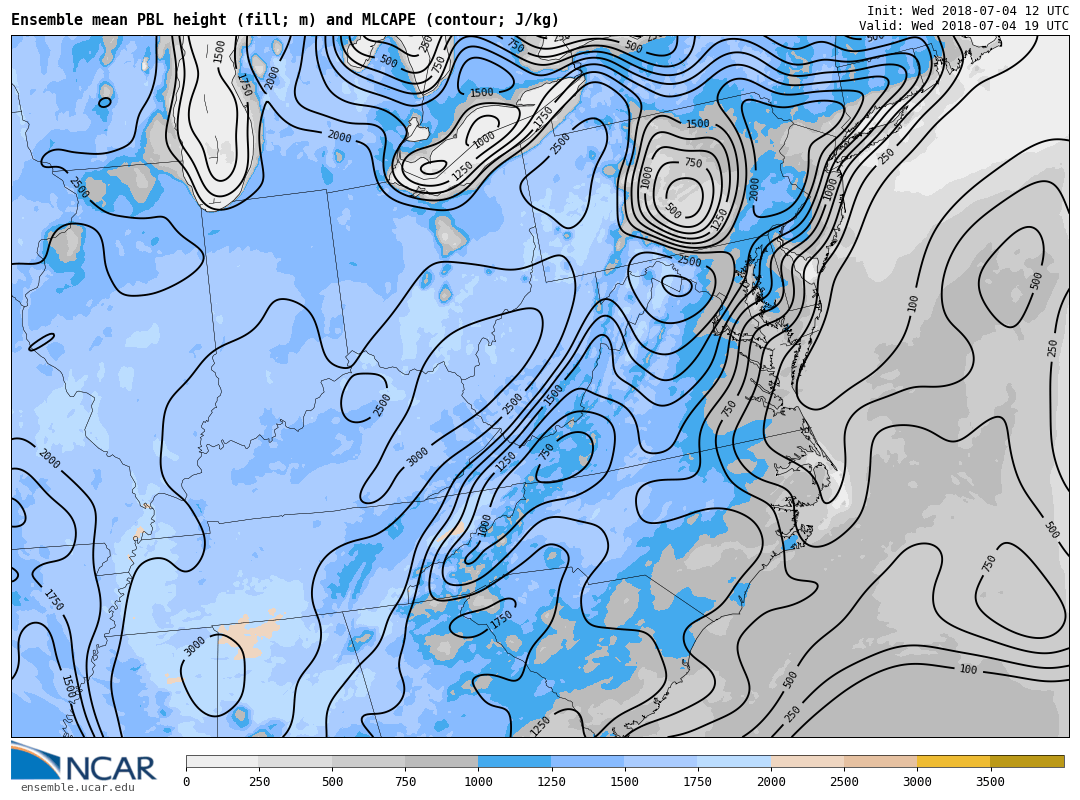Screen dimensions: 1080x800
Task: Select the dark gold colorbar segment above 3500
Action: pos(1027,761)
